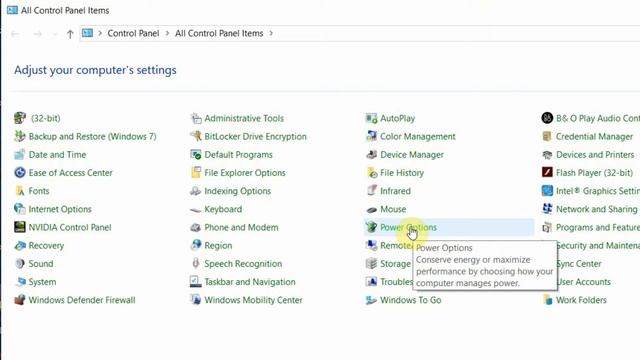Click the Fonts folder icon
This screenshot has height=360, width=640.
coord(20,191)
